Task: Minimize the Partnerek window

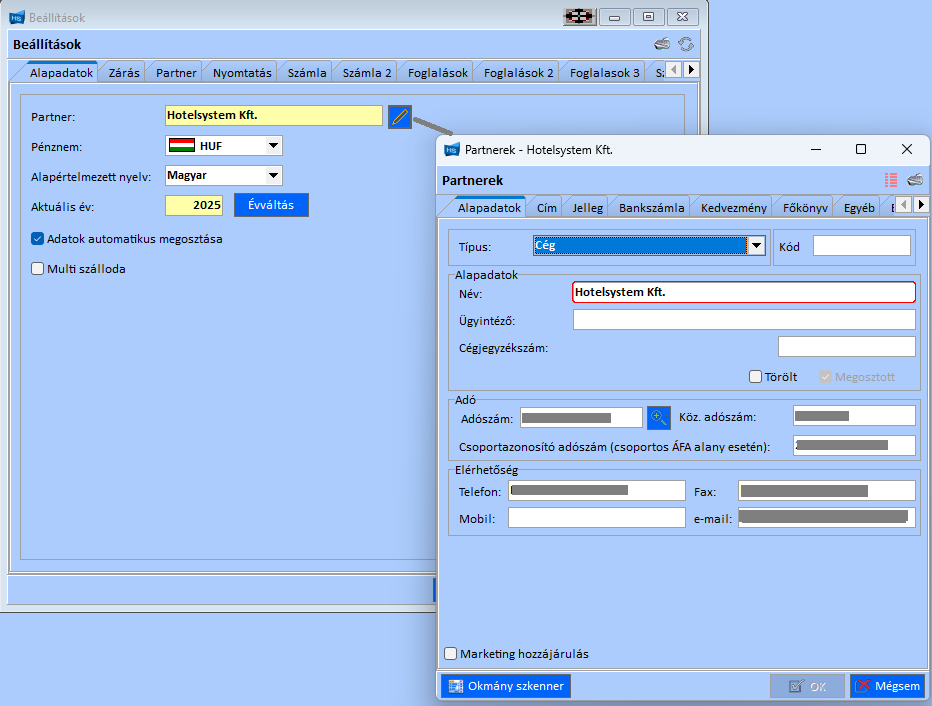Action: point(816,149)
